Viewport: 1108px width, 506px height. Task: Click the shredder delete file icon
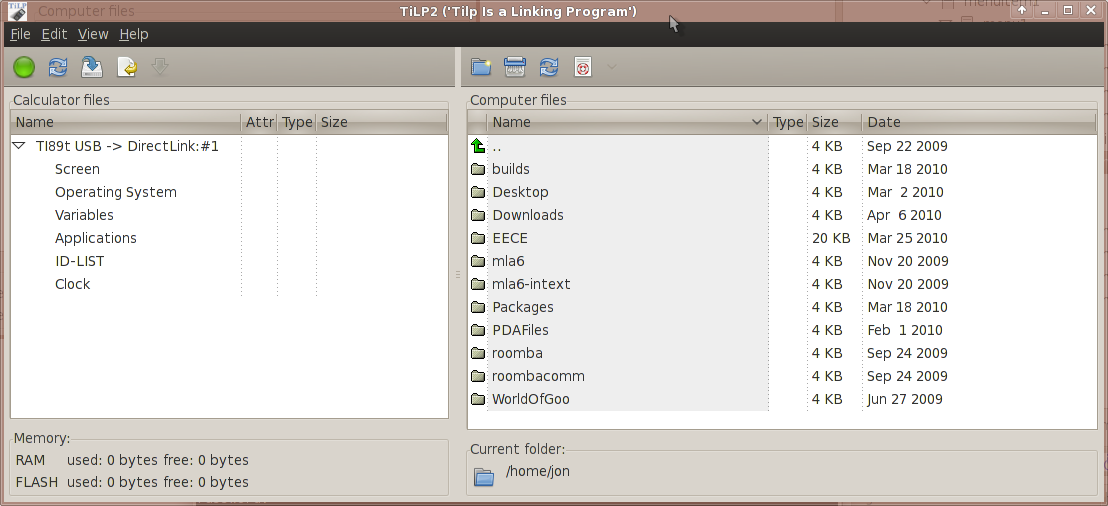coord(515,67)
